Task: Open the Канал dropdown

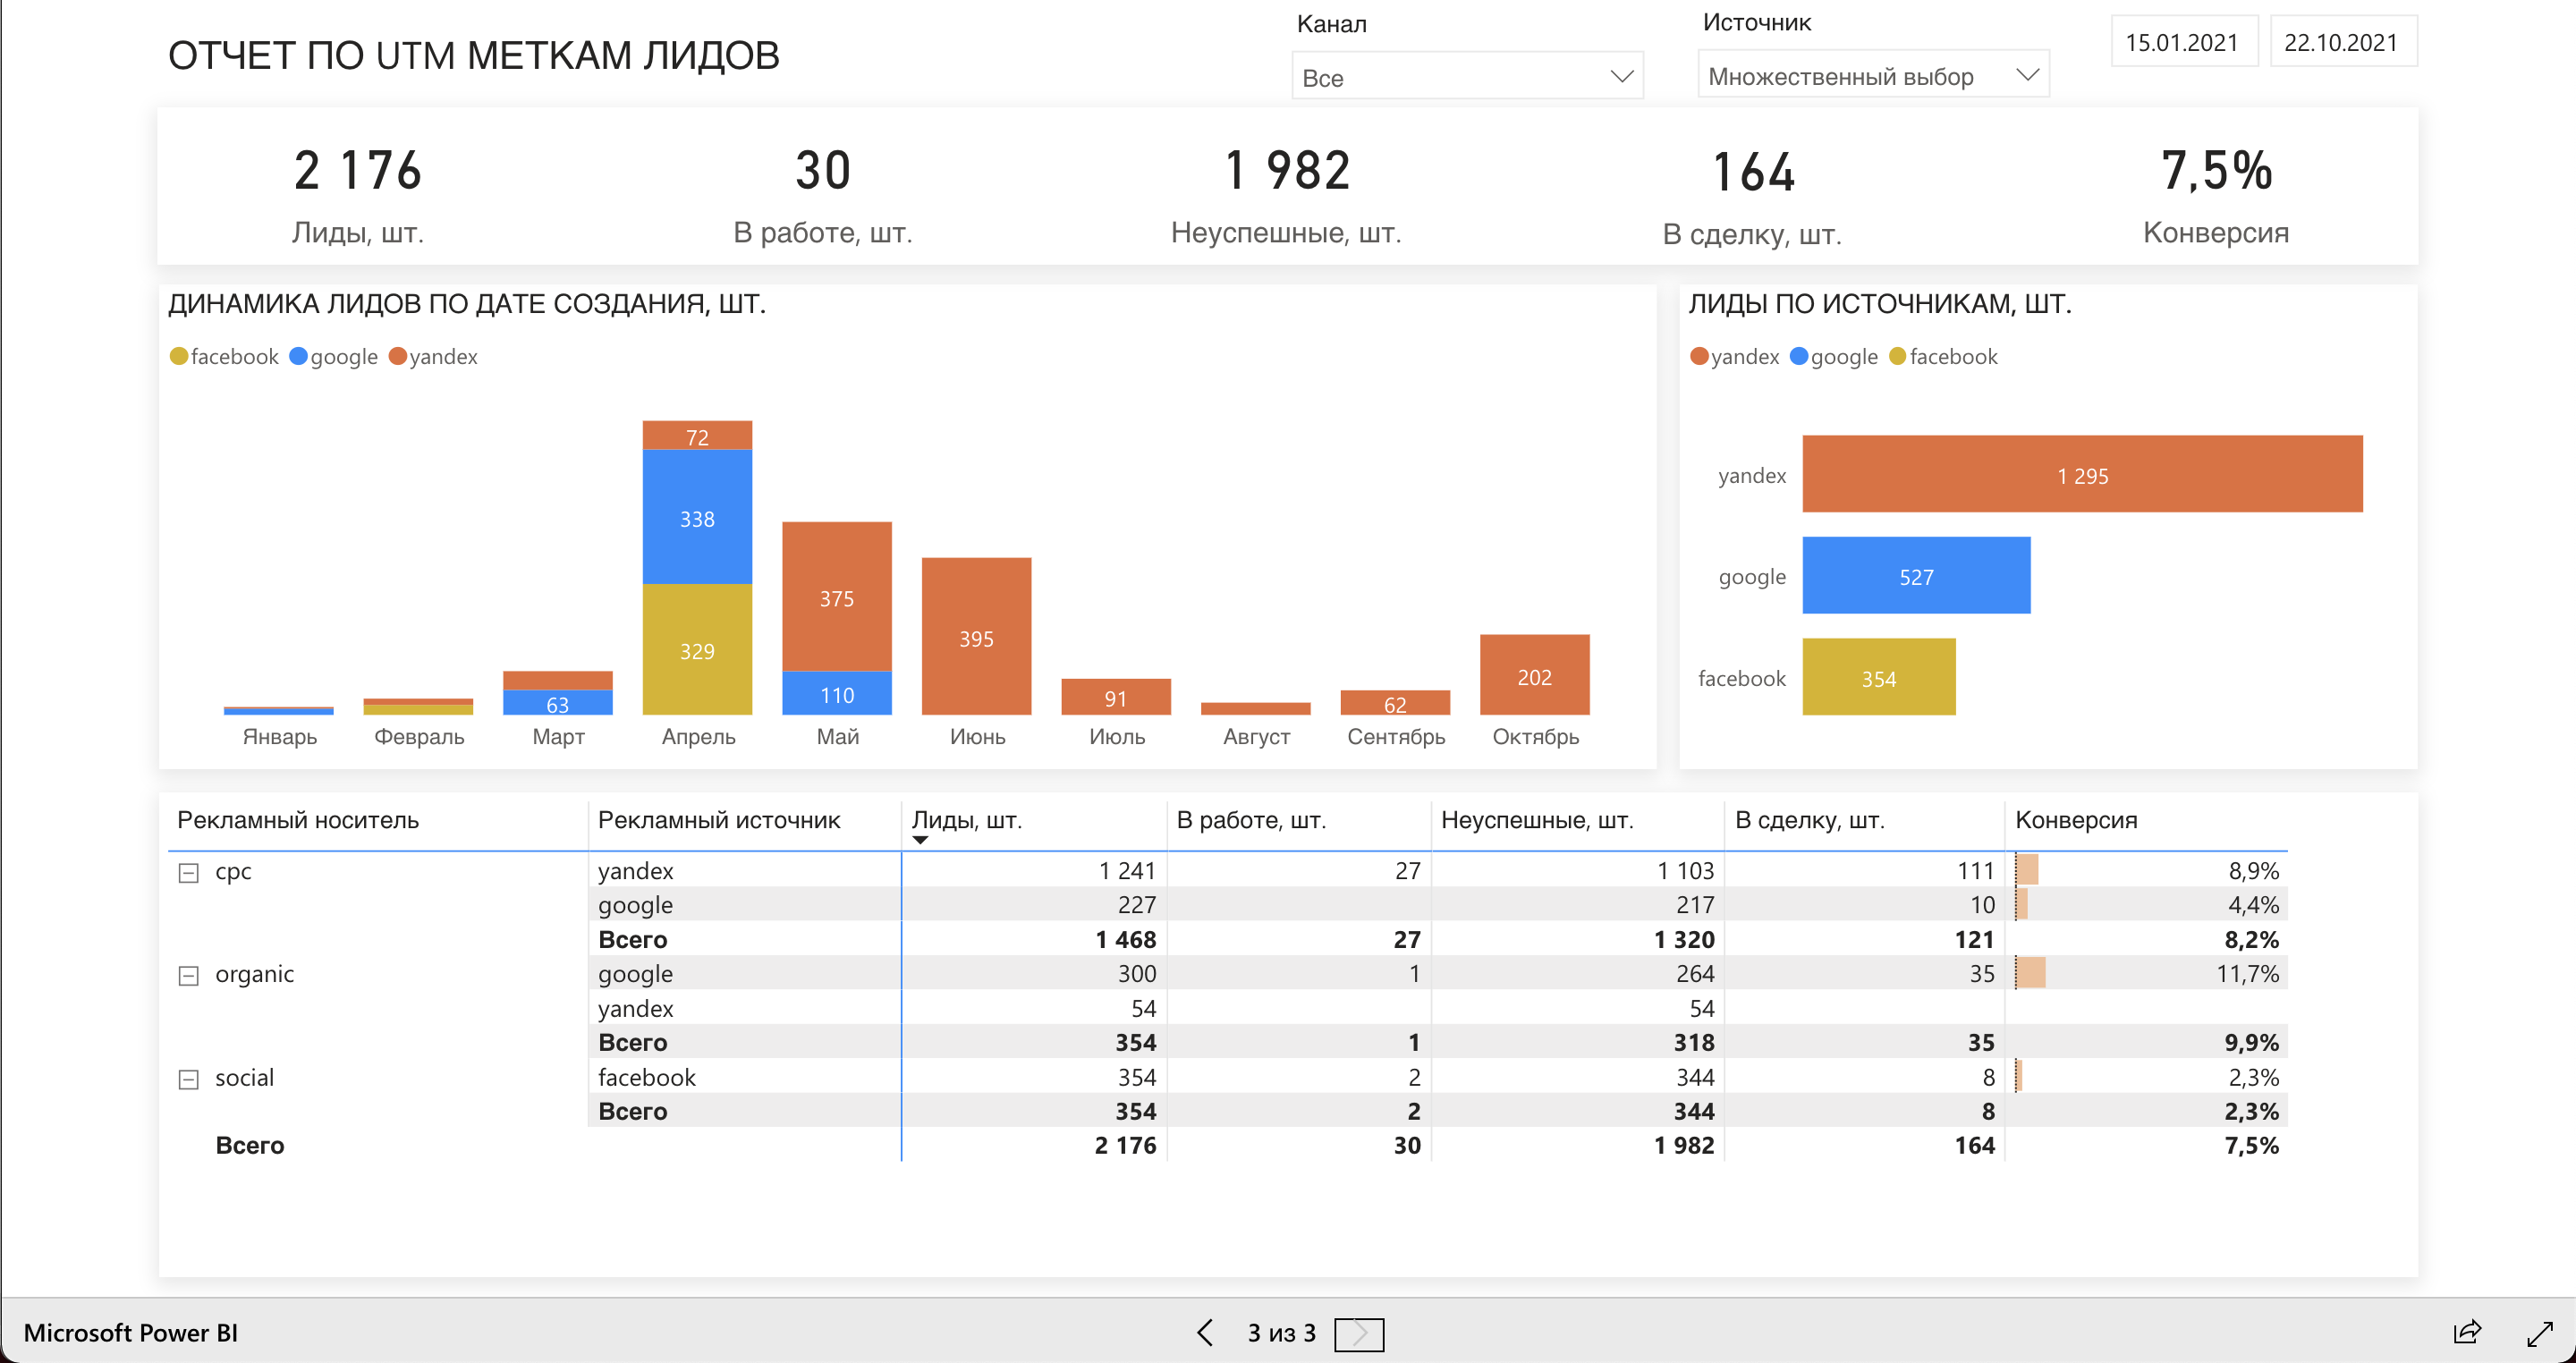Action: point(1467,77)
